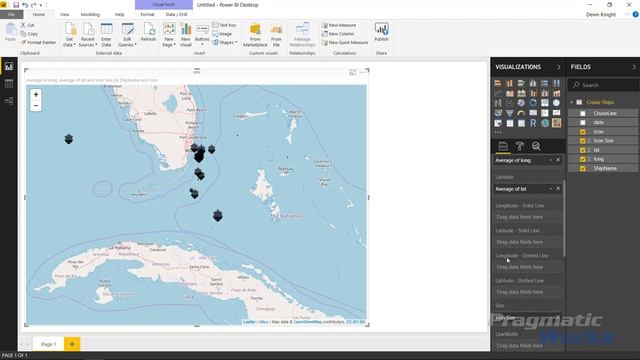Uncheck the ShipName field checkbox

[x=583, y=168]
